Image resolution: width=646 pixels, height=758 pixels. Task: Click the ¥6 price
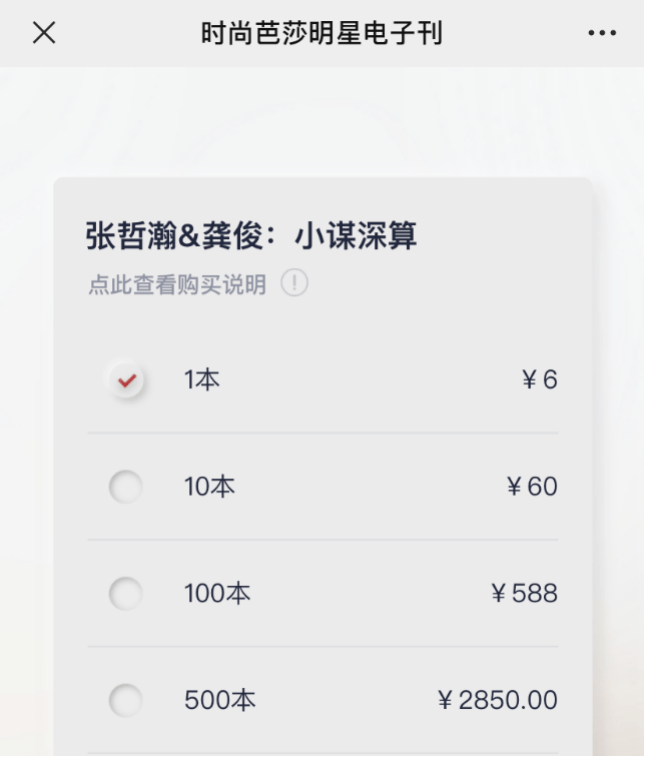pos(540,381)
